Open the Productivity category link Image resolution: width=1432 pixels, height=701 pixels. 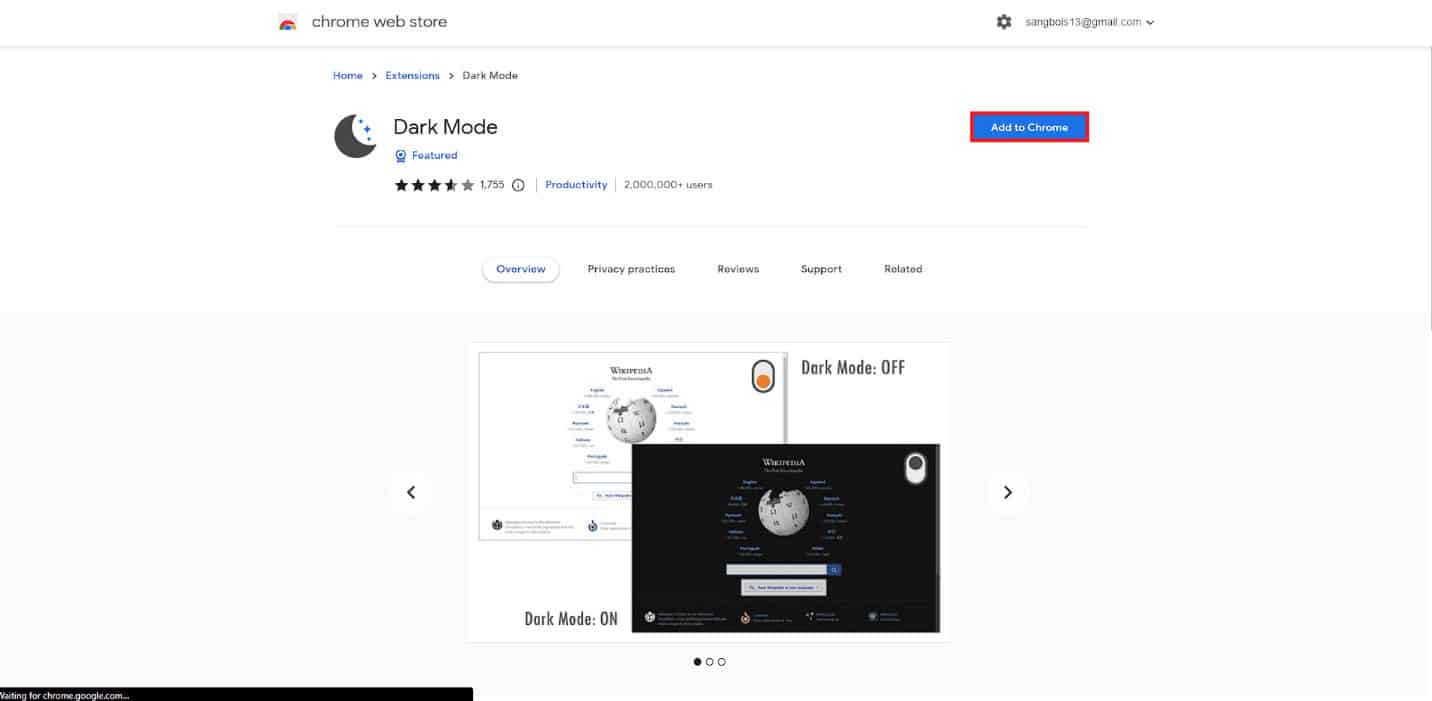576,185
